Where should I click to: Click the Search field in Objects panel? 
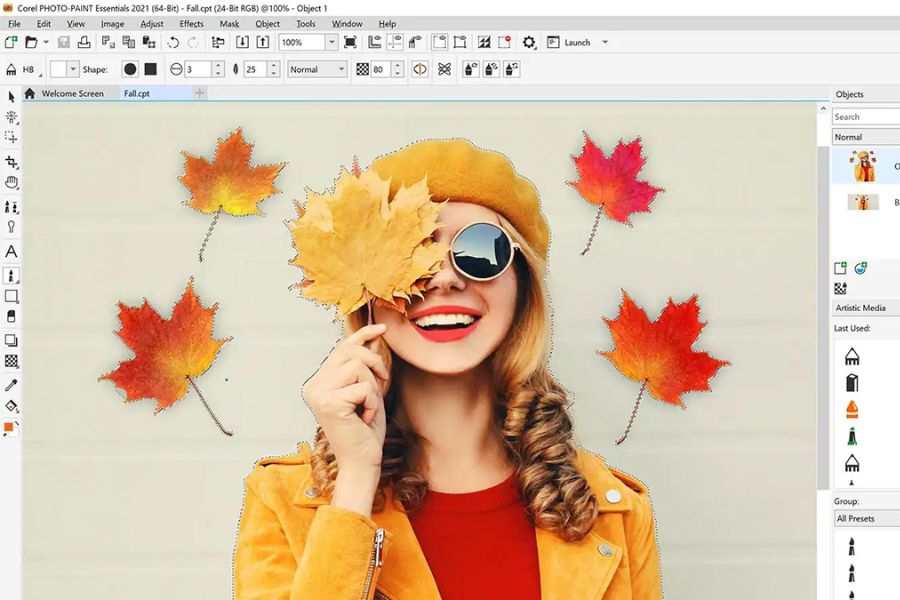(x=866, y=117)
